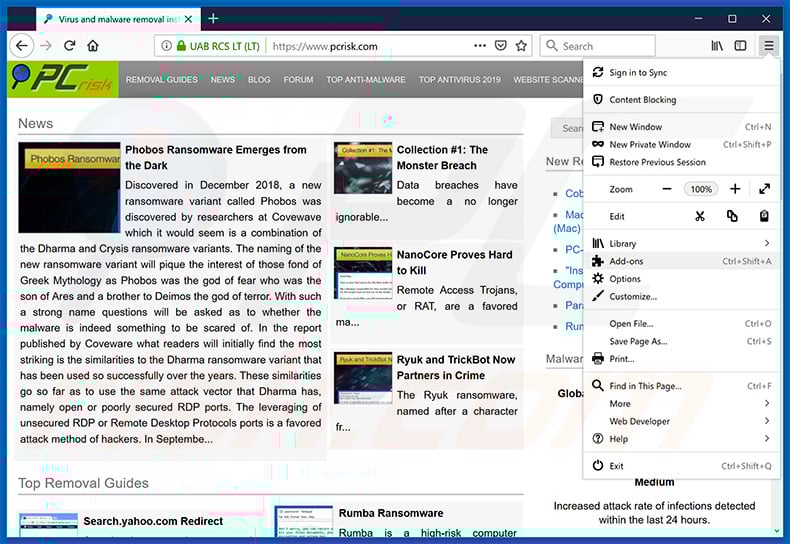The height and width of the screenshot is (544, 790).
Task: Open REMOVAL GUIDES nav link
Action: 161,80
